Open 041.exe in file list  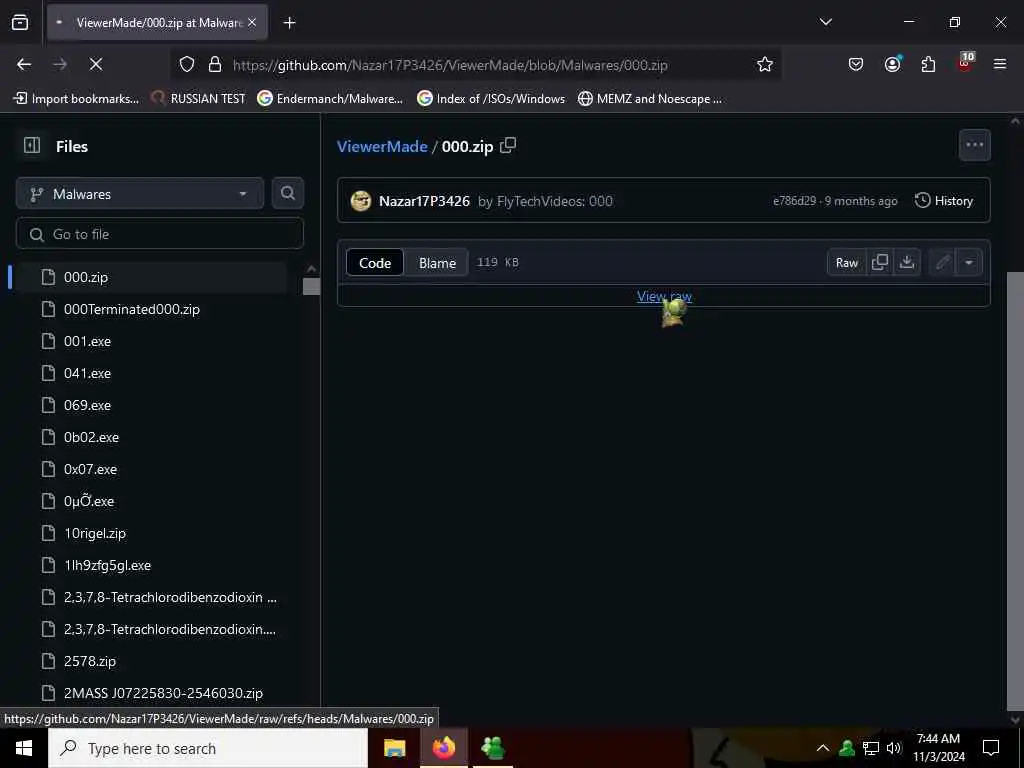click(x=87, y=373)
